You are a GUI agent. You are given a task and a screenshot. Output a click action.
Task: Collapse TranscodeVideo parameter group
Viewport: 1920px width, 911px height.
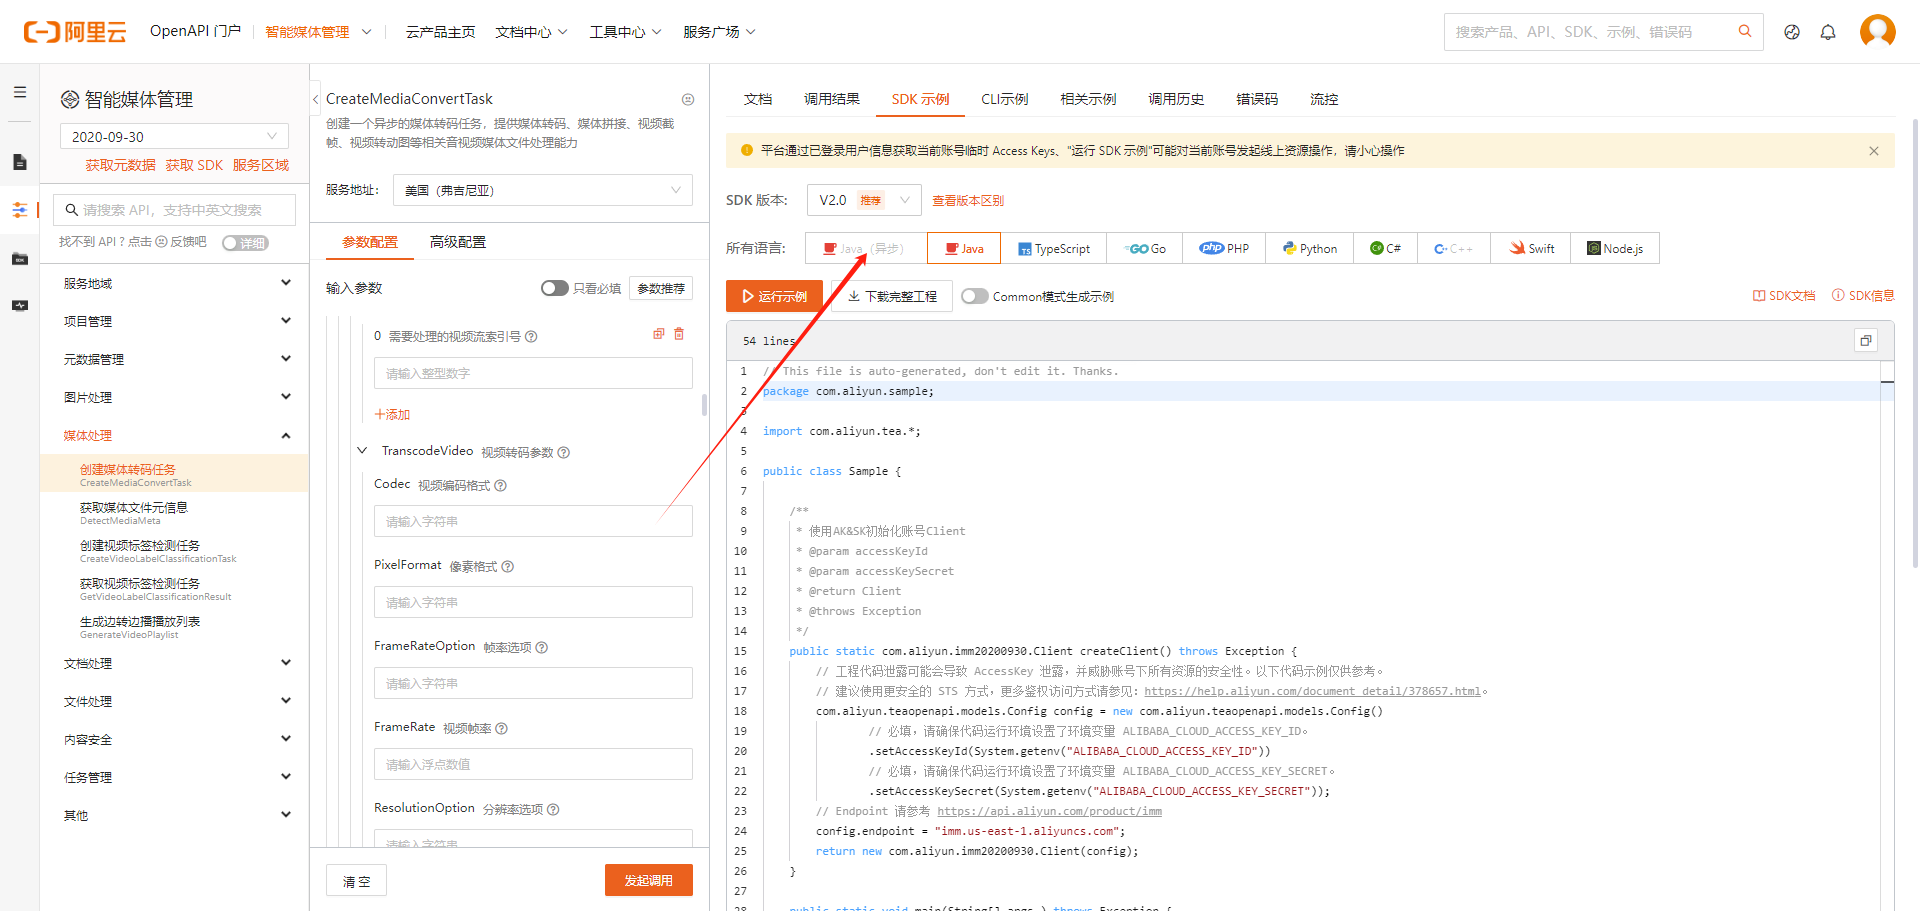[362, 451]
